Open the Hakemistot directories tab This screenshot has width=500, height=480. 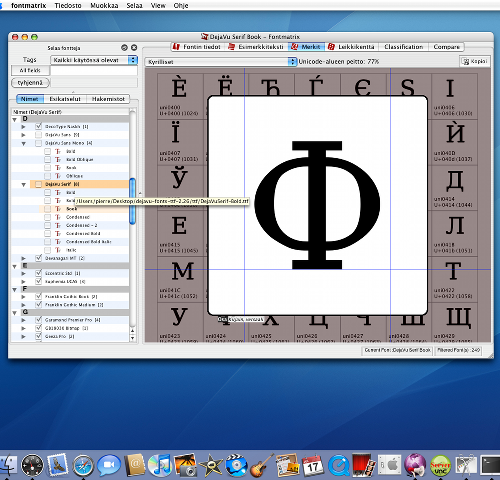point(108,99)
